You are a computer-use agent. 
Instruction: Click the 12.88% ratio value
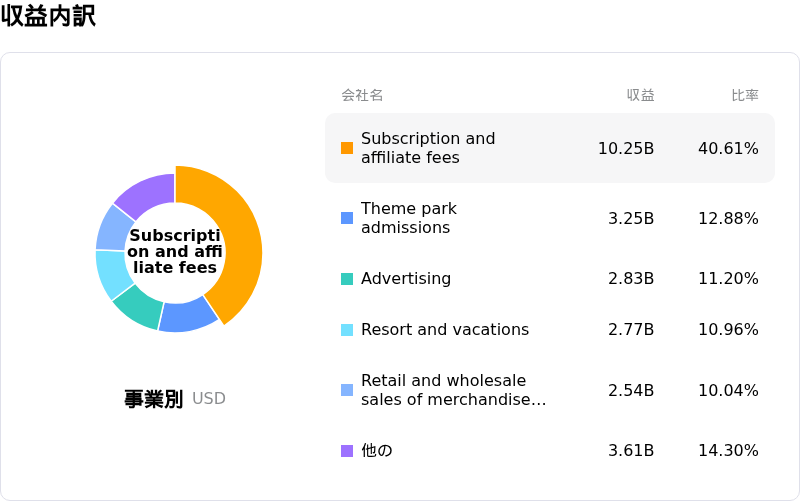pyautogui.click(x=728, y=218)
